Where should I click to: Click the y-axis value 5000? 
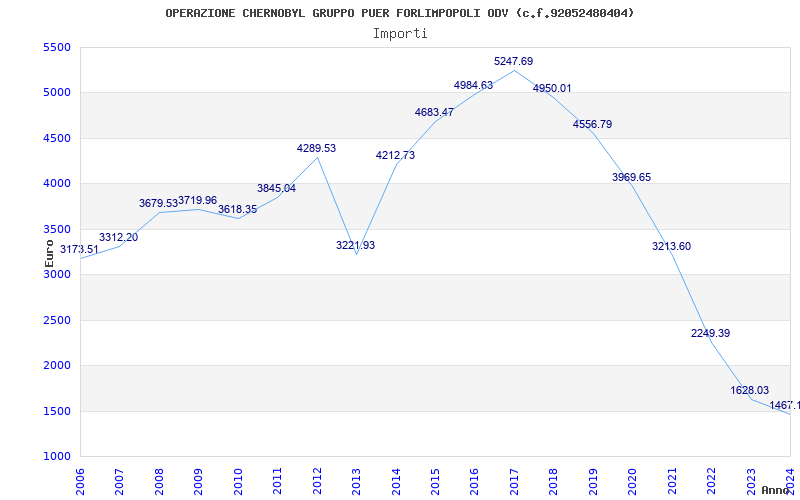57,93
